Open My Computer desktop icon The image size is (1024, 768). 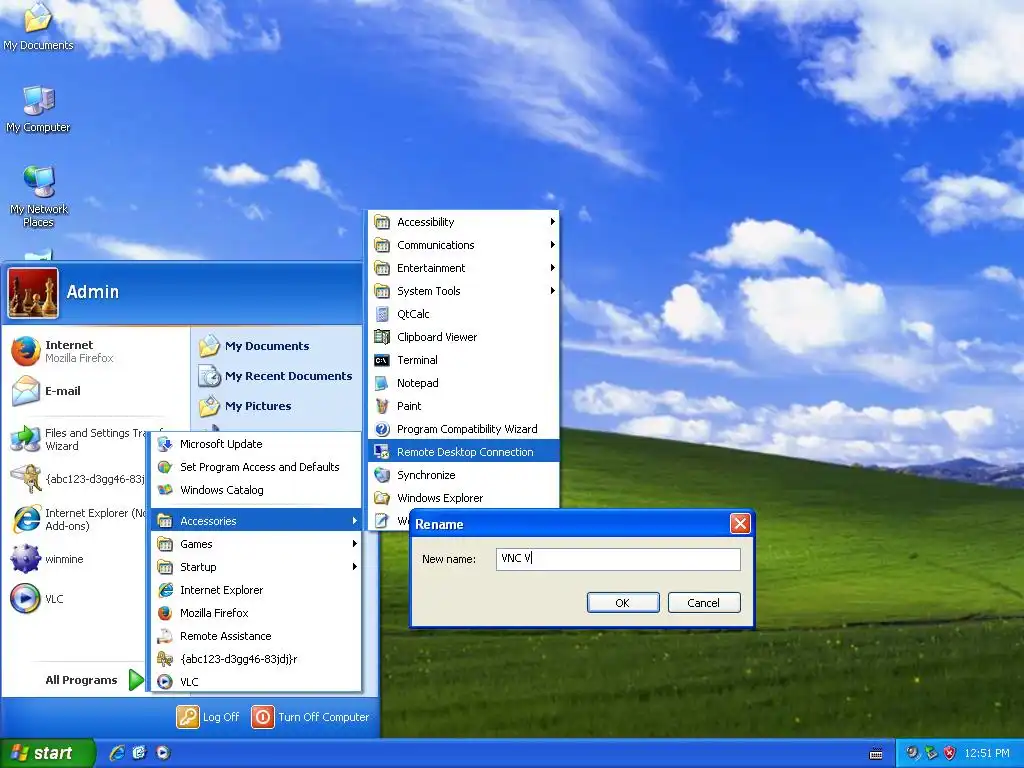38,108
